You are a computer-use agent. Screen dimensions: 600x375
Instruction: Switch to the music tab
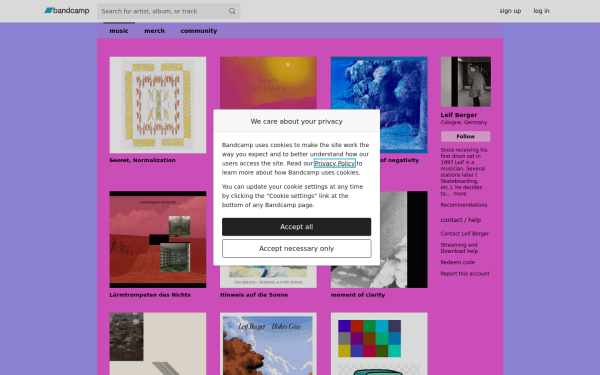tap(119, 31)
